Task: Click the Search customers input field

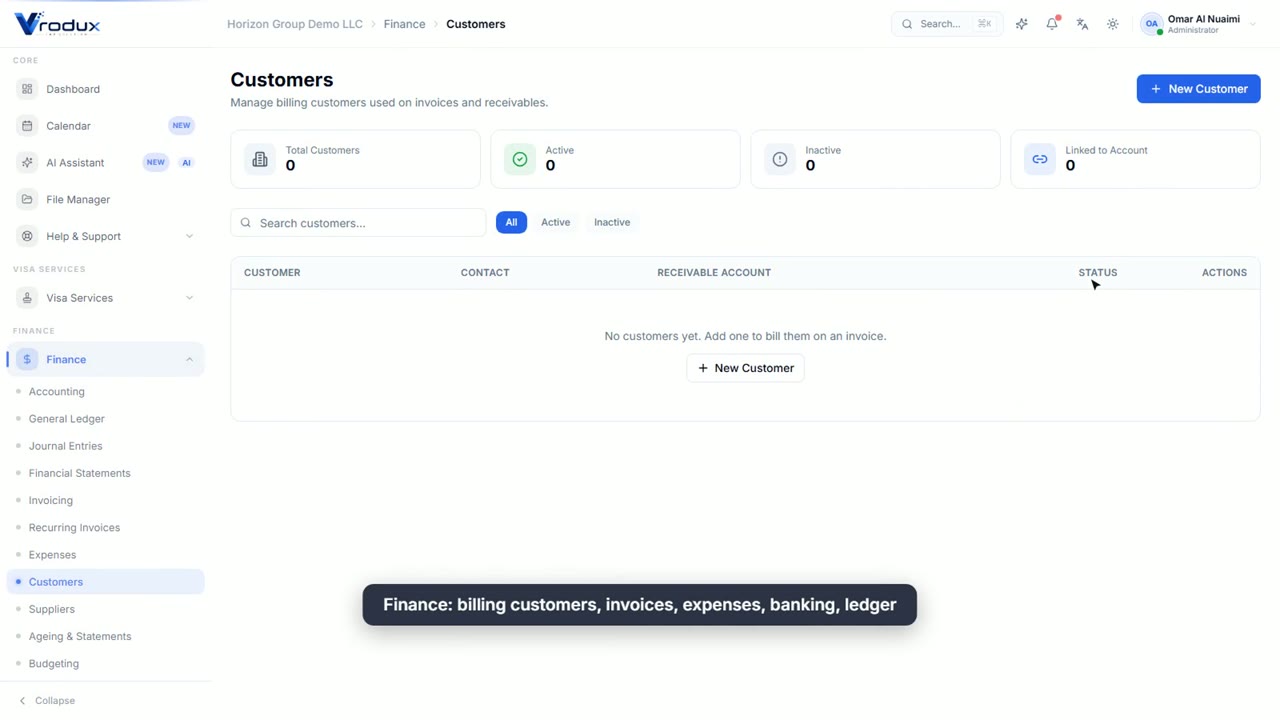Action: [358, 222]
